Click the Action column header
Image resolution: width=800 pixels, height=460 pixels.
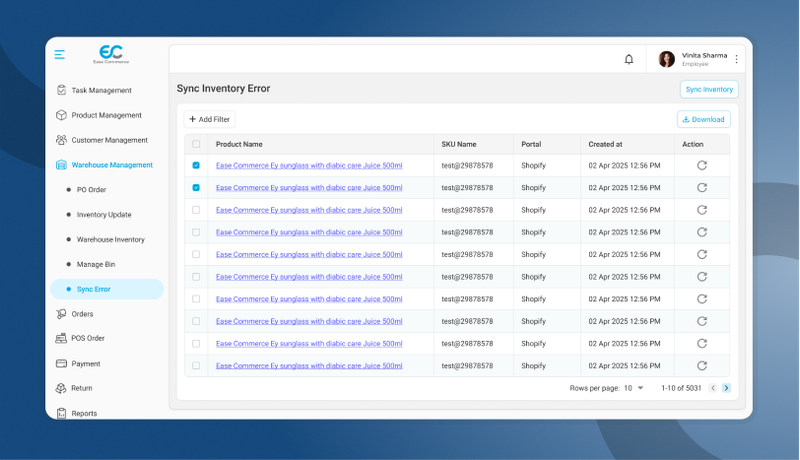693,144
